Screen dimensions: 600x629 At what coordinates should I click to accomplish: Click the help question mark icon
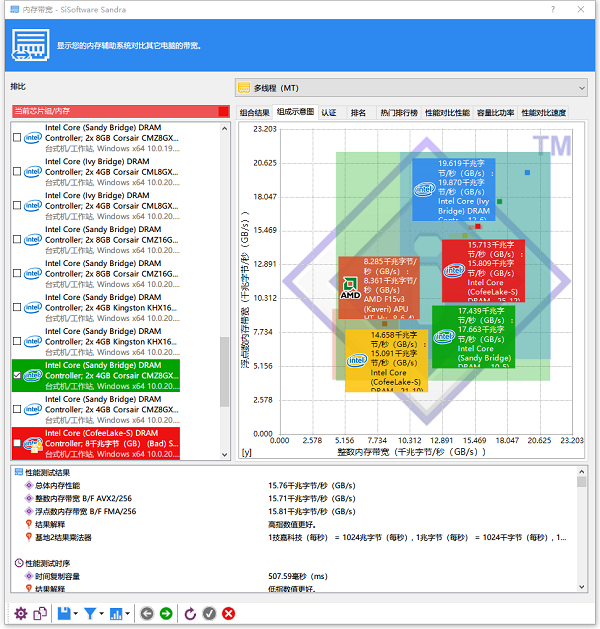(x=553, y=9)
